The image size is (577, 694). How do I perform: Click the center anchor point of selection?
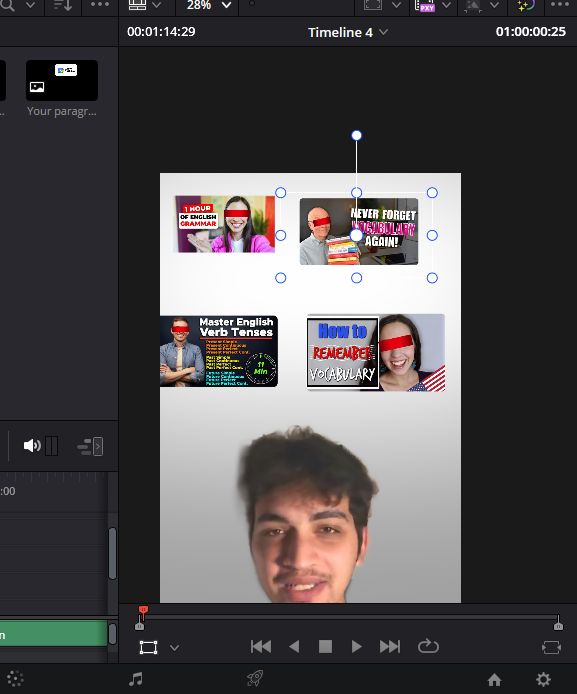pos(356,235)
